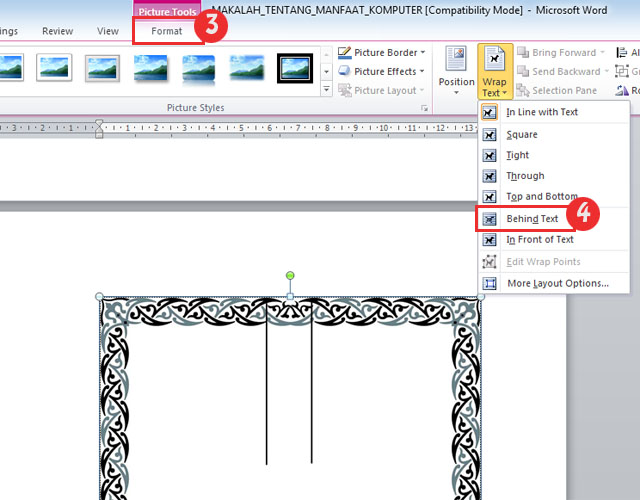Screen dimensions: 640x500
Task: Click the Picture Tools contextual tab header
Action: (167, 11)
